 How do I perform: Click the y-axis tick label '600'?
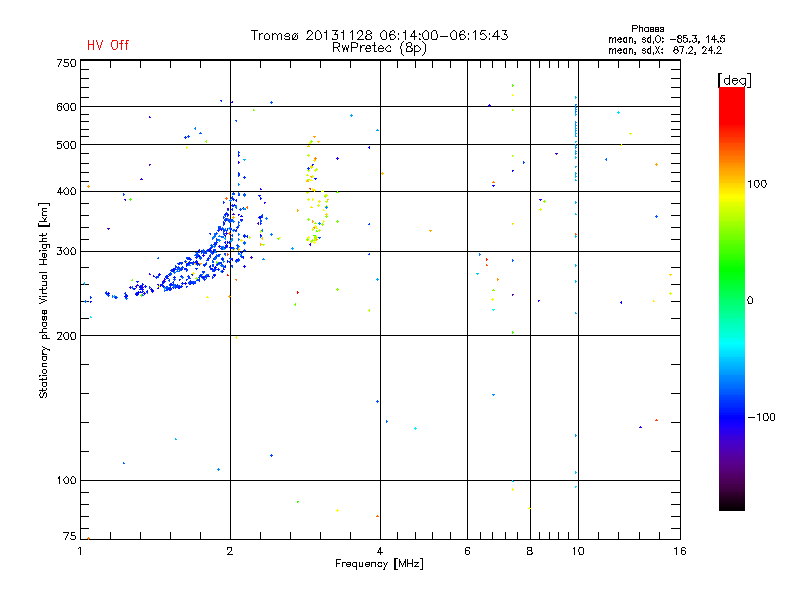click(x=66, y=107)
